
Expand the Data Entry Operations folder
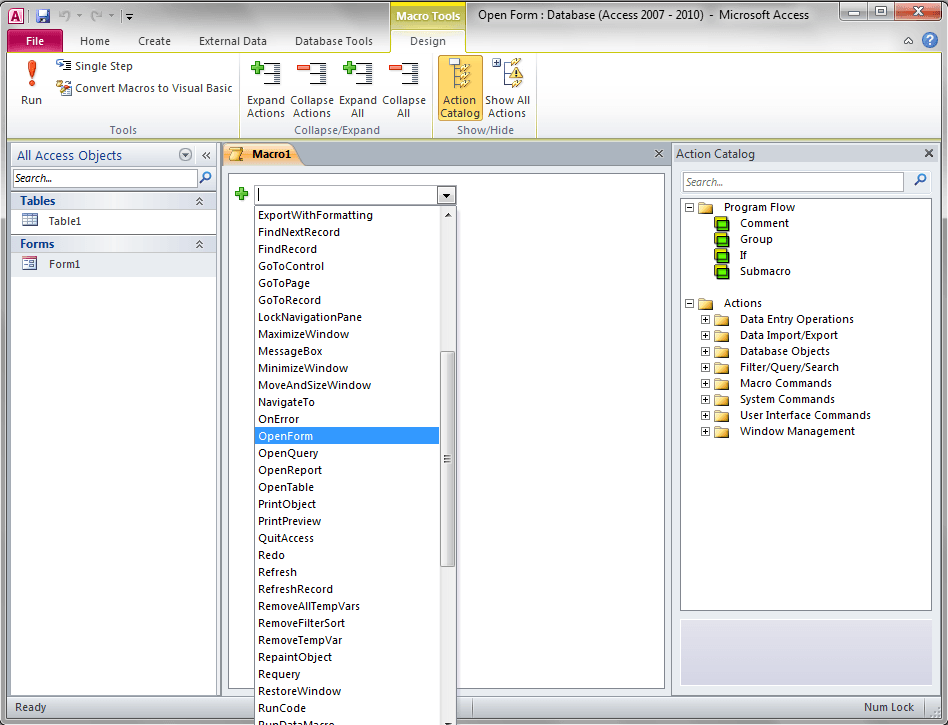(705, 319)
